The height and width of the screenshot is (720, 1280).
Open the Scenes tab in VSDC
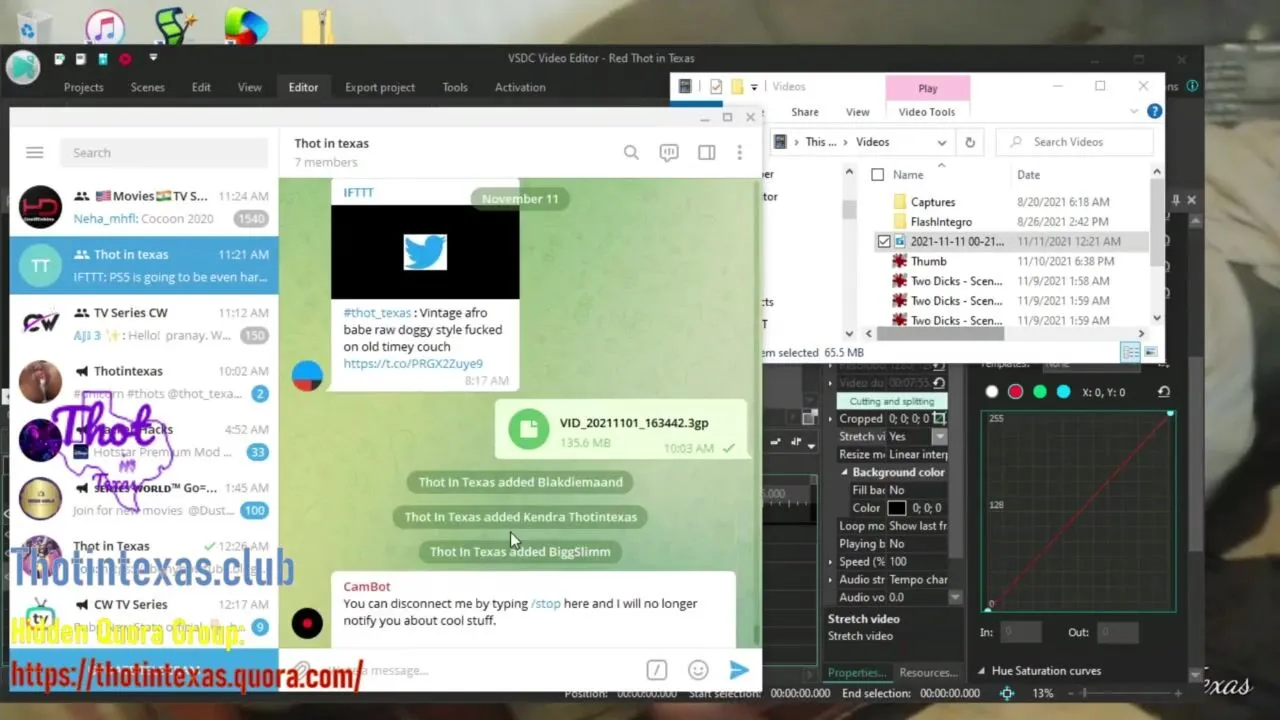[147, 87]
